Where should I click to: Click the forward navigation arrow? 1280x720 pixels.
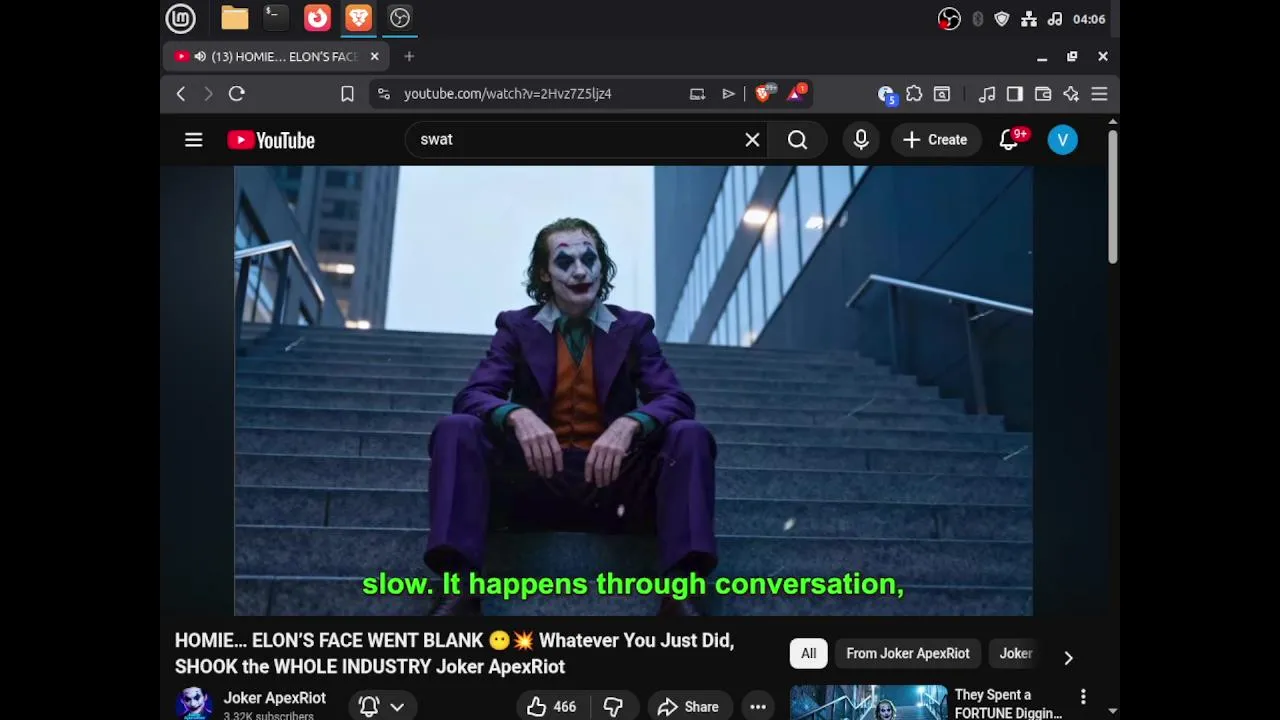pos(208,94)
